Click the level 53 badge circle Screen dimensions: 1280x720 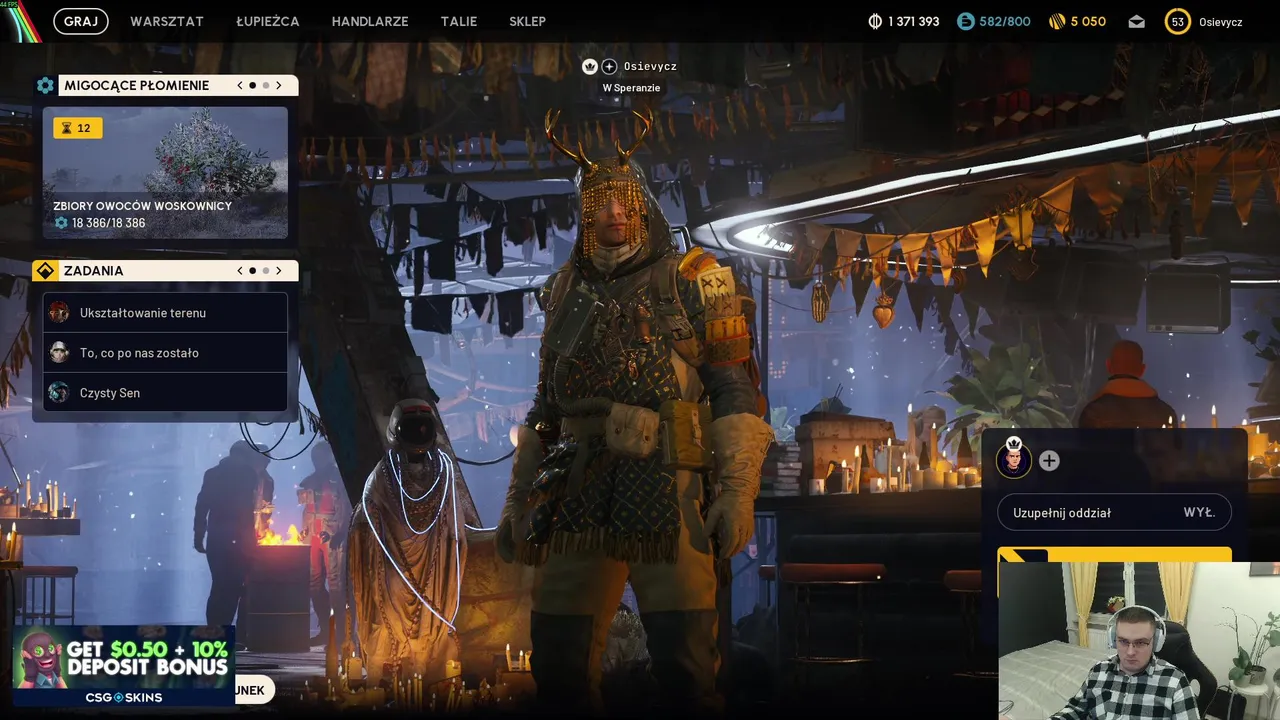[1178, 21]
